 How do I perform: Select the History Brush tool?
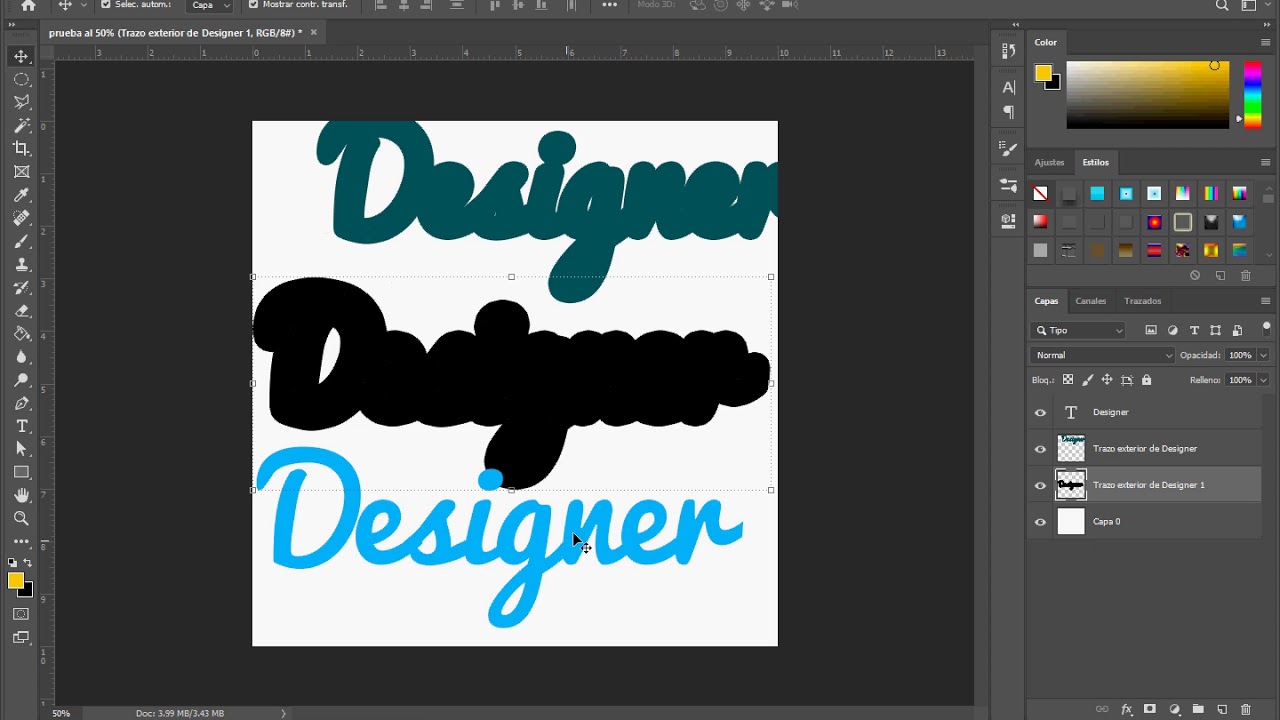[21, 288]
